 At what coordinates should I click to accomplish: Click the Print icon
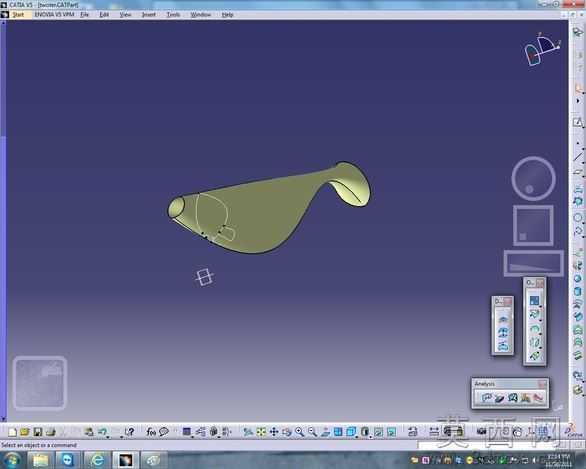[50, 432]
